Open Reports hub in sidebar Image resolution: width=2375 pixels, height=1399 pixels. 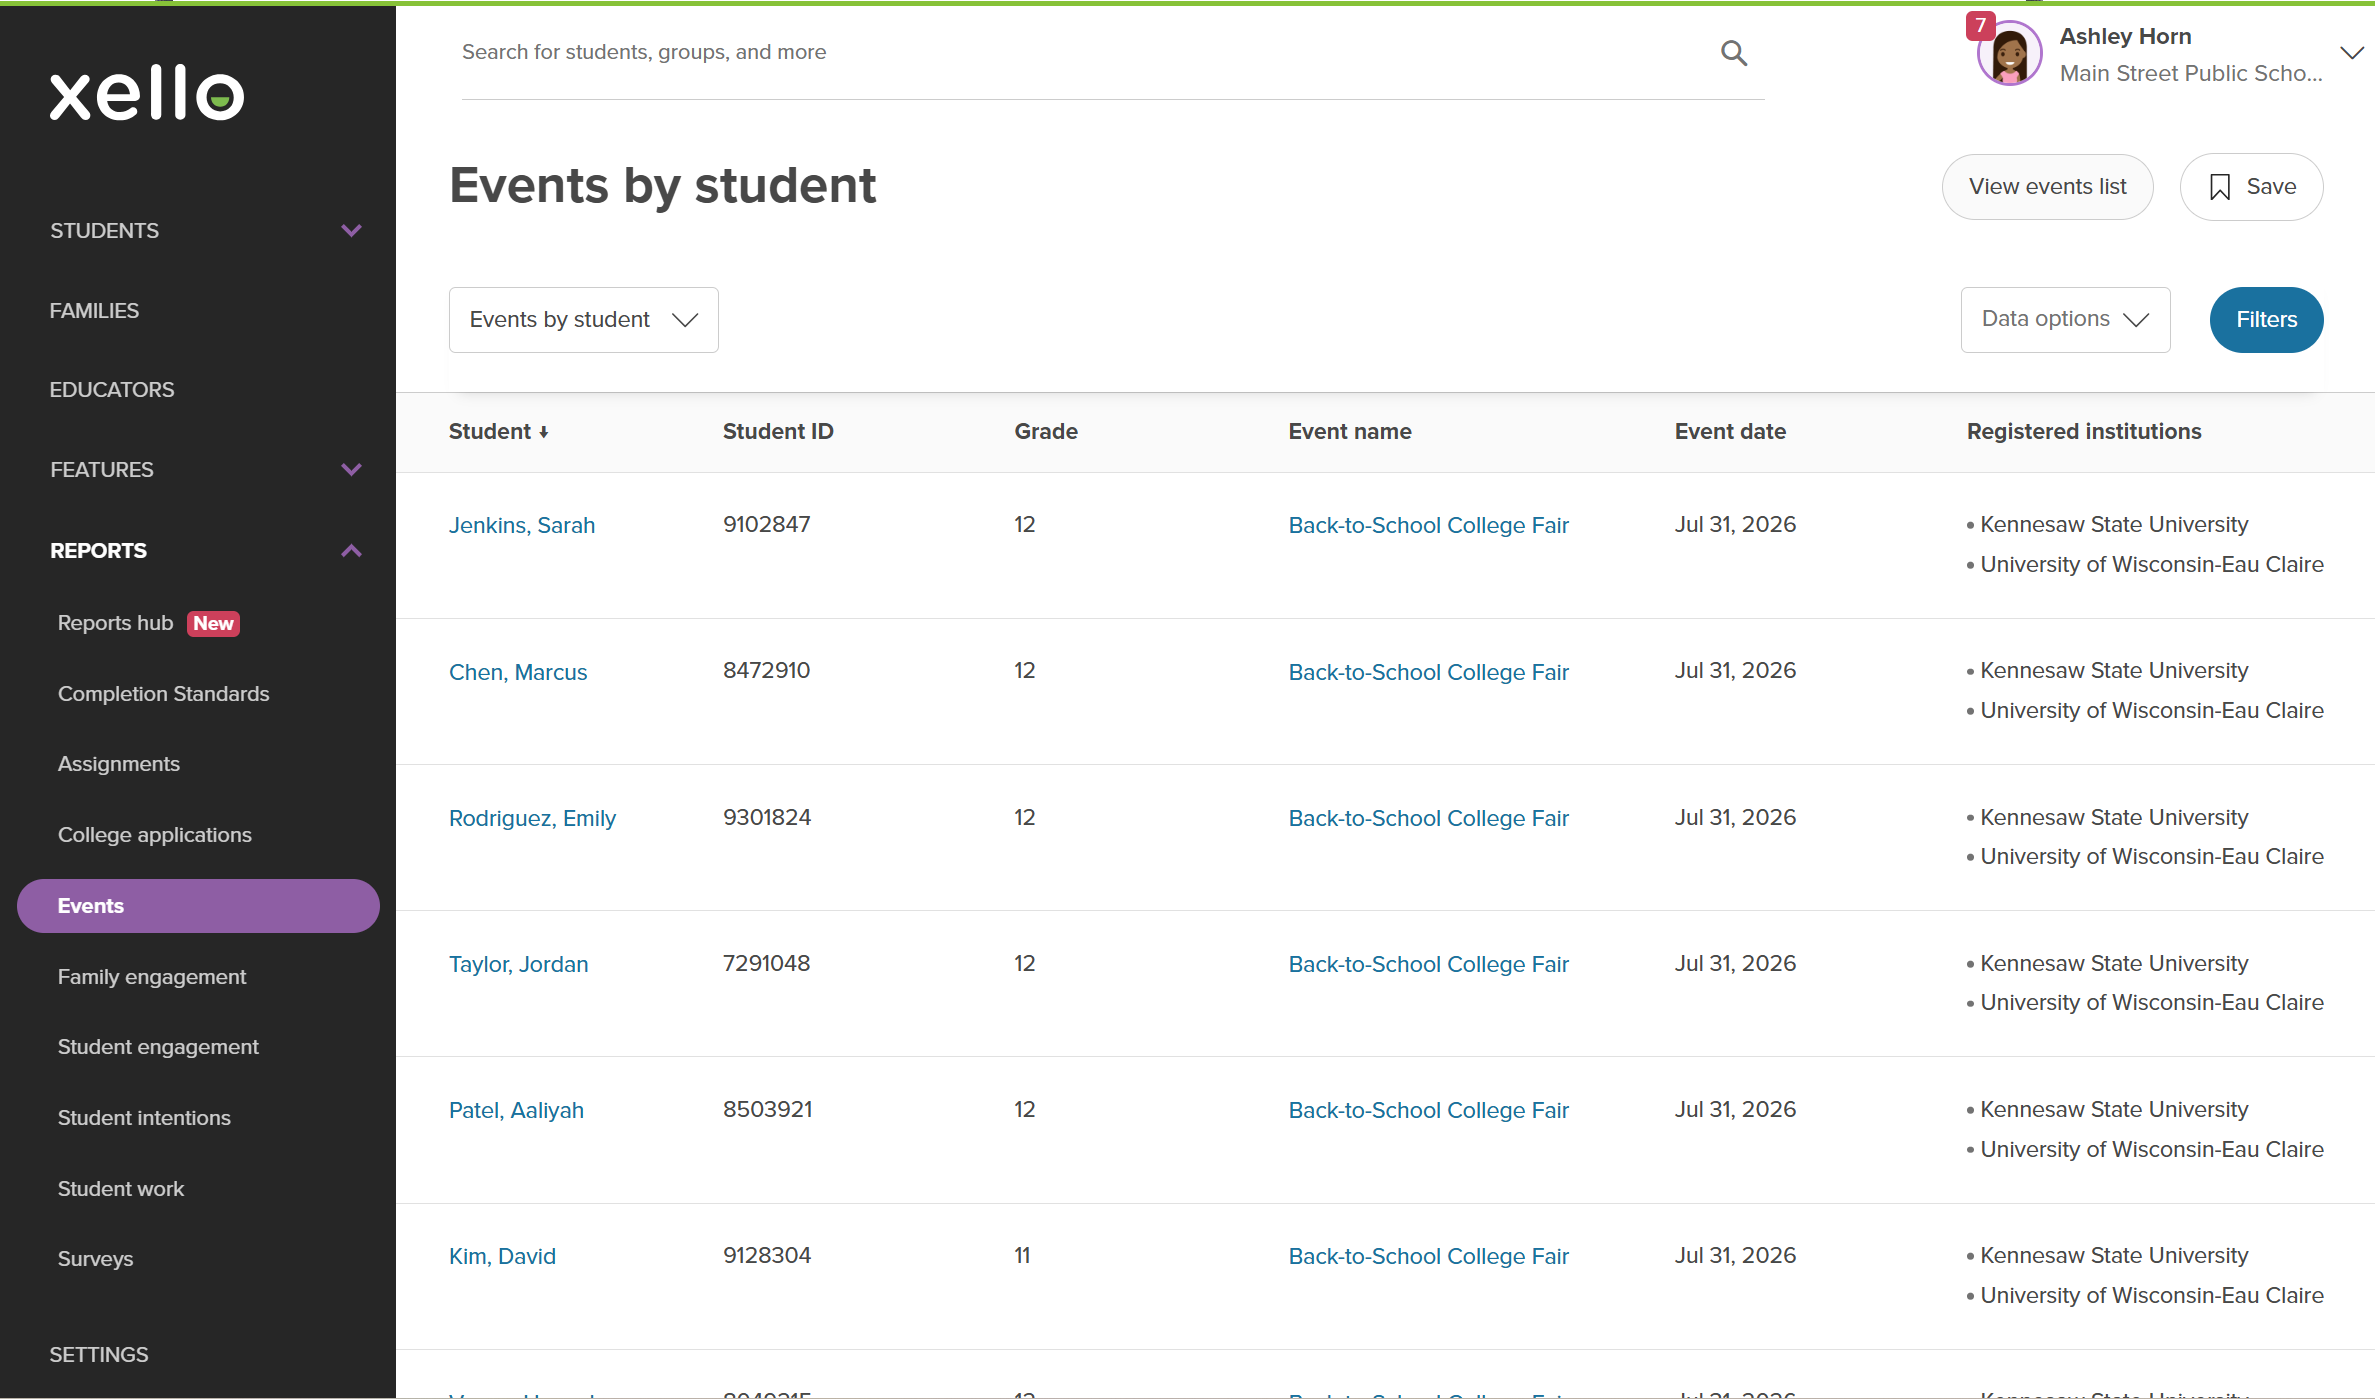point(115,623)
